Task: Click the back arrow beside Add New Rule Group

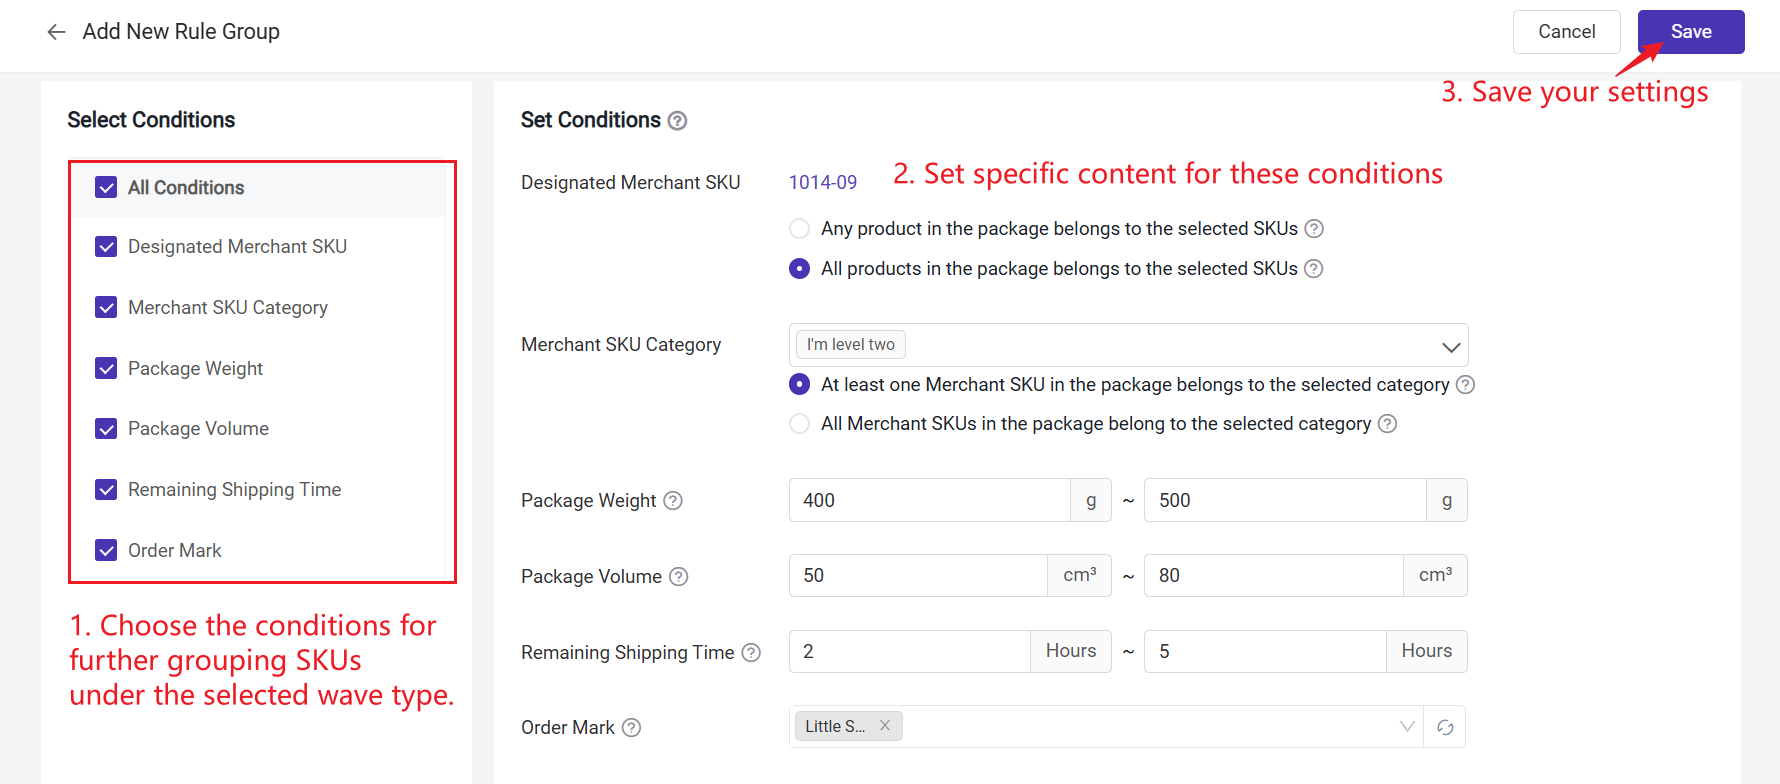Action: point(56,32)
